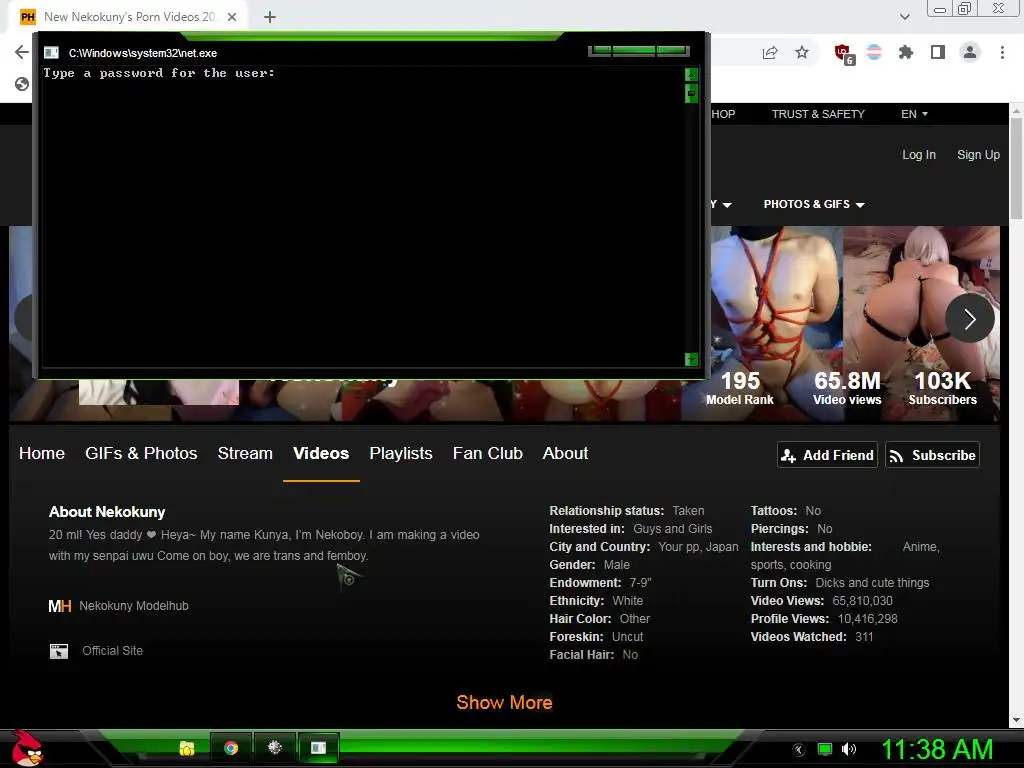Open a new browser tab
1024x768 pixels.
click(270, 17)
